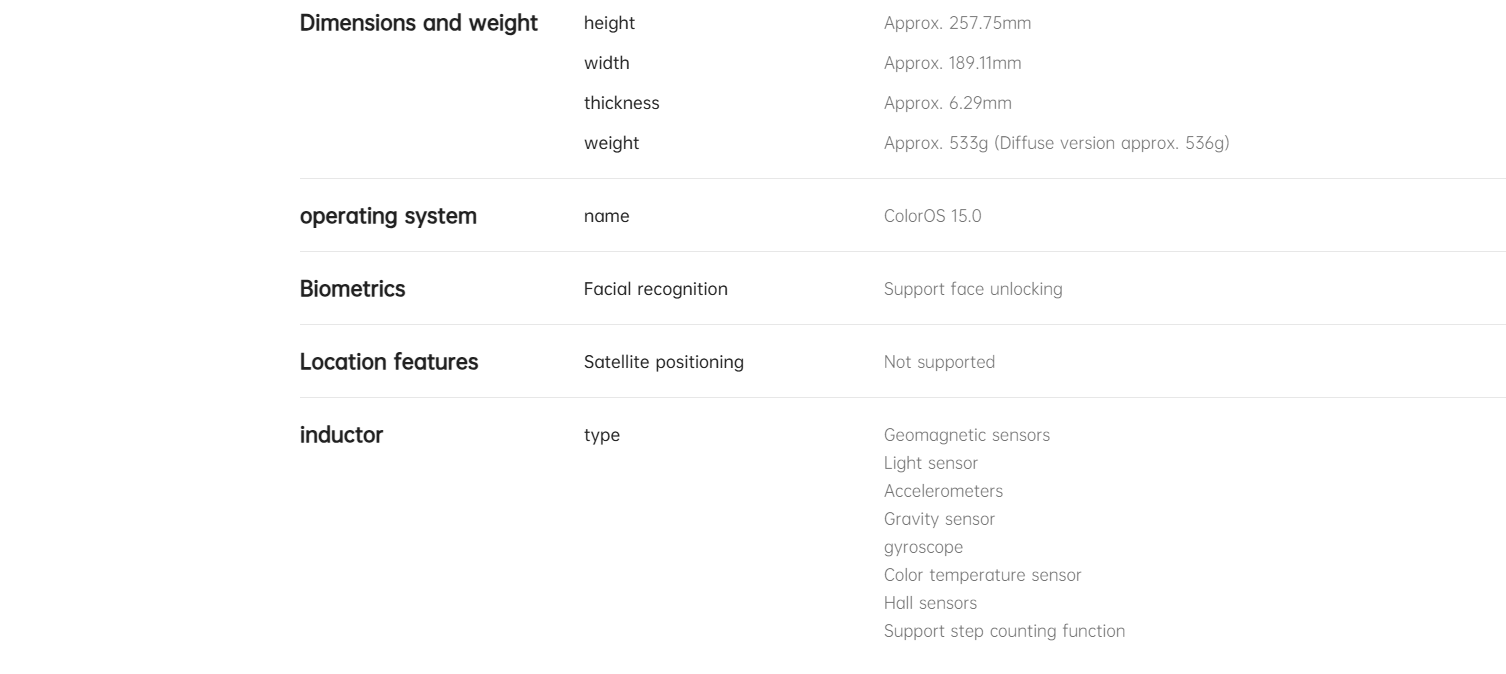The image size is (1506, 674).
Task: Click the operating system heading
Action: pyautogui.click(x=388, y=216)
